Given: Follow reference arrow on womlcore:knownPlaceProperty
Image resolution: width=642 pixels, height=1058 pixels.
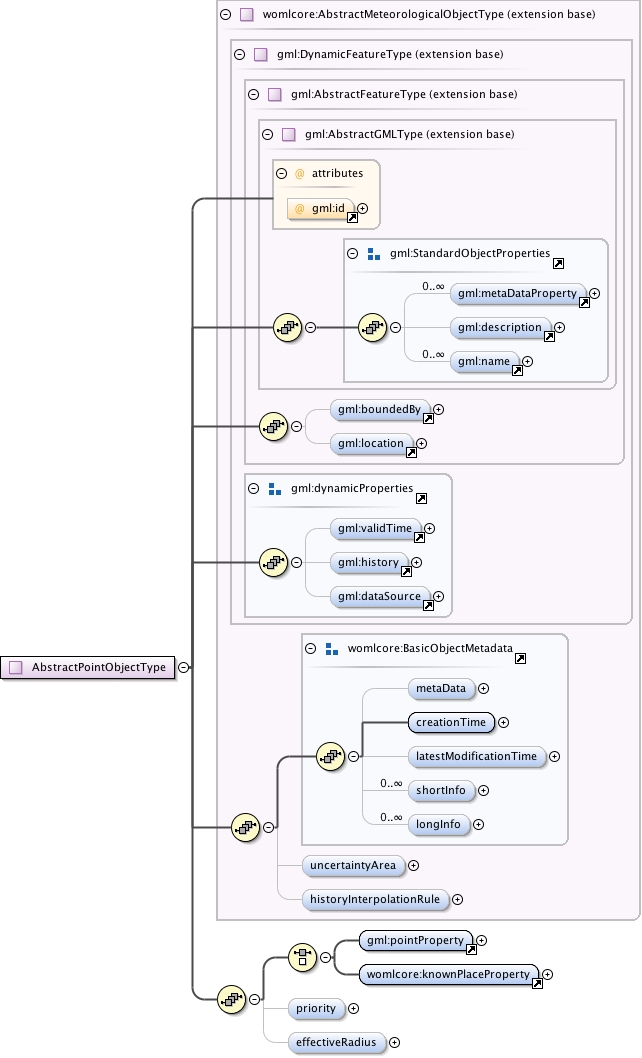Looking at the screenshot, I should pyautogui.click(x=537, y=984).
